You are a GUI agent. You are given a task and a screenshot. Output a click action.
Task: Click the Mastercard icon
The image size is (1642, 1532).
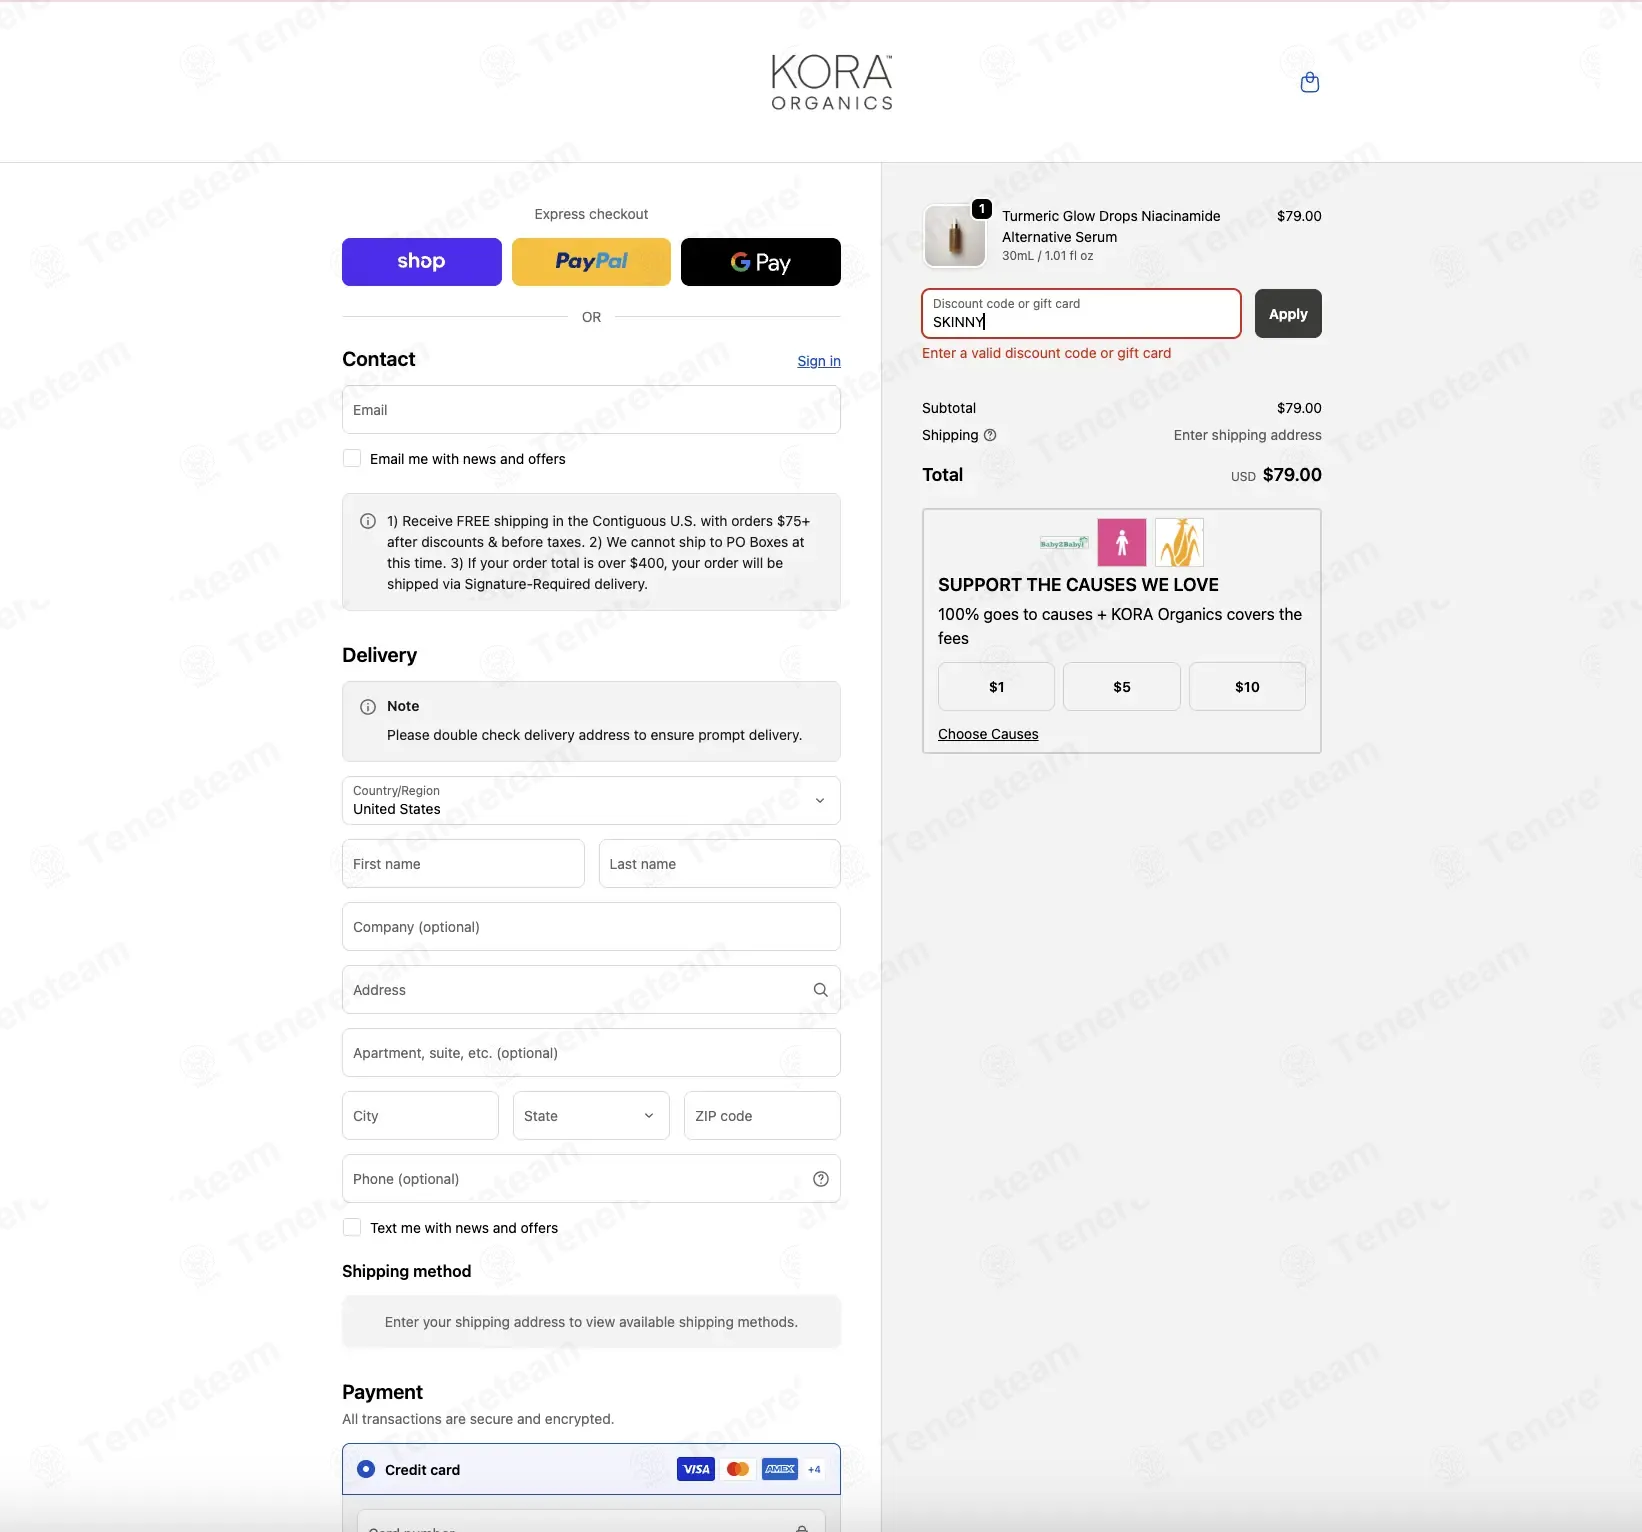pyautogui.click(x=738, y=1469)
